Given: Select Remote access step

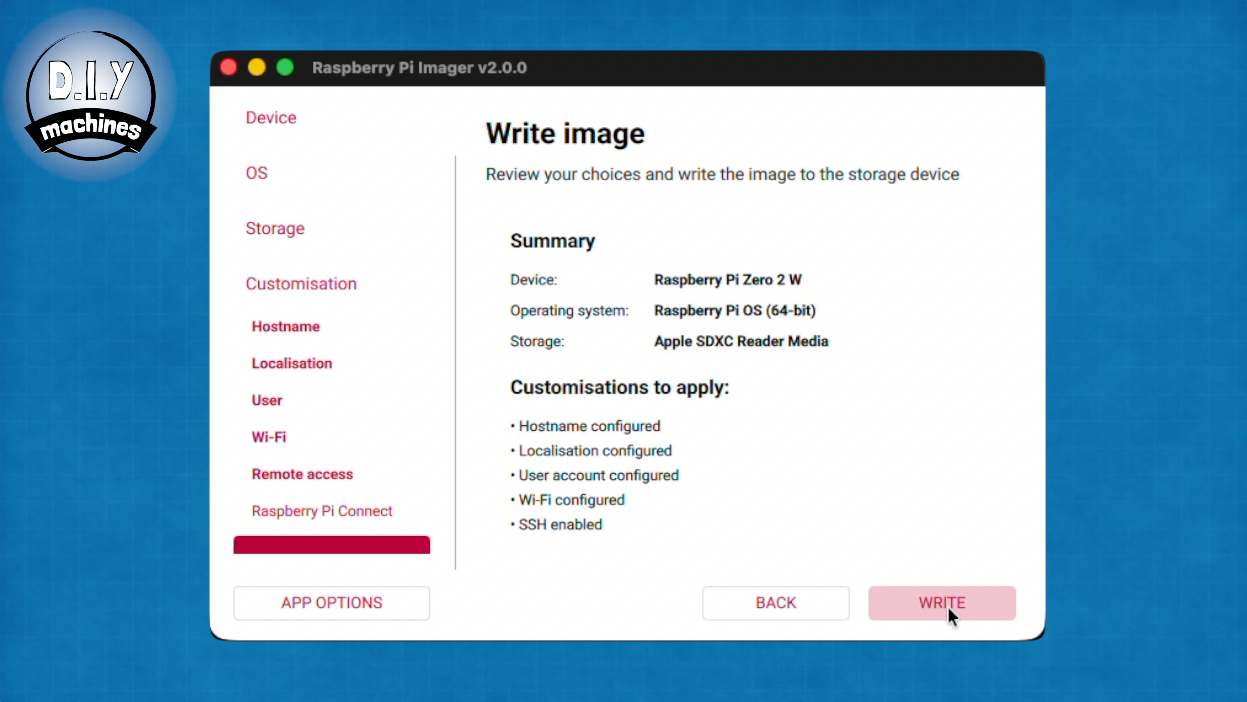Looking at the screenshot, I should click(x=302, y=475).
